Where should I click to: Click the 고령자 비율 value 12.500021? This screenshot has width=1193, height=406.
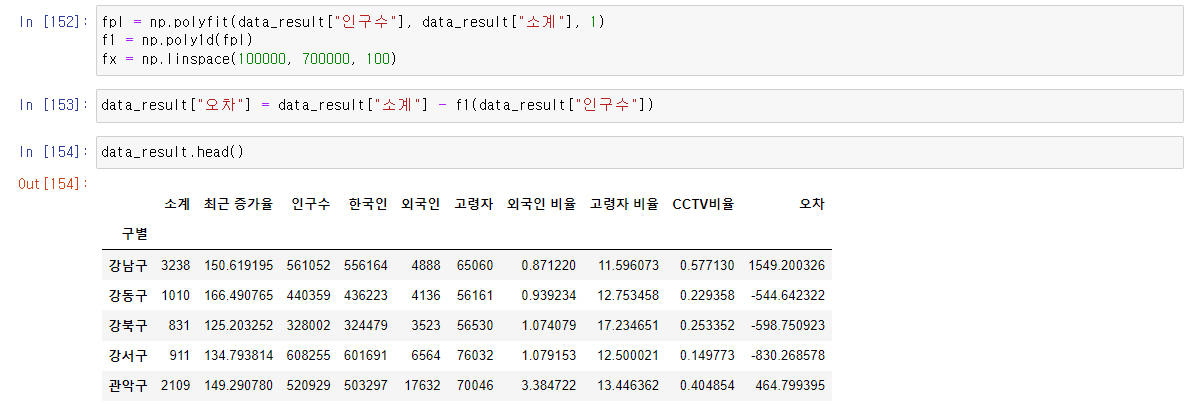point(624,355)
